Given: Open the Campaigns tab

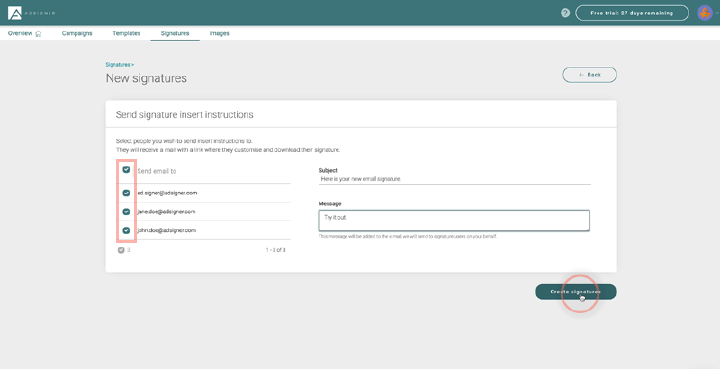Looking at the screenshot, I should click(x=77, y=33).
